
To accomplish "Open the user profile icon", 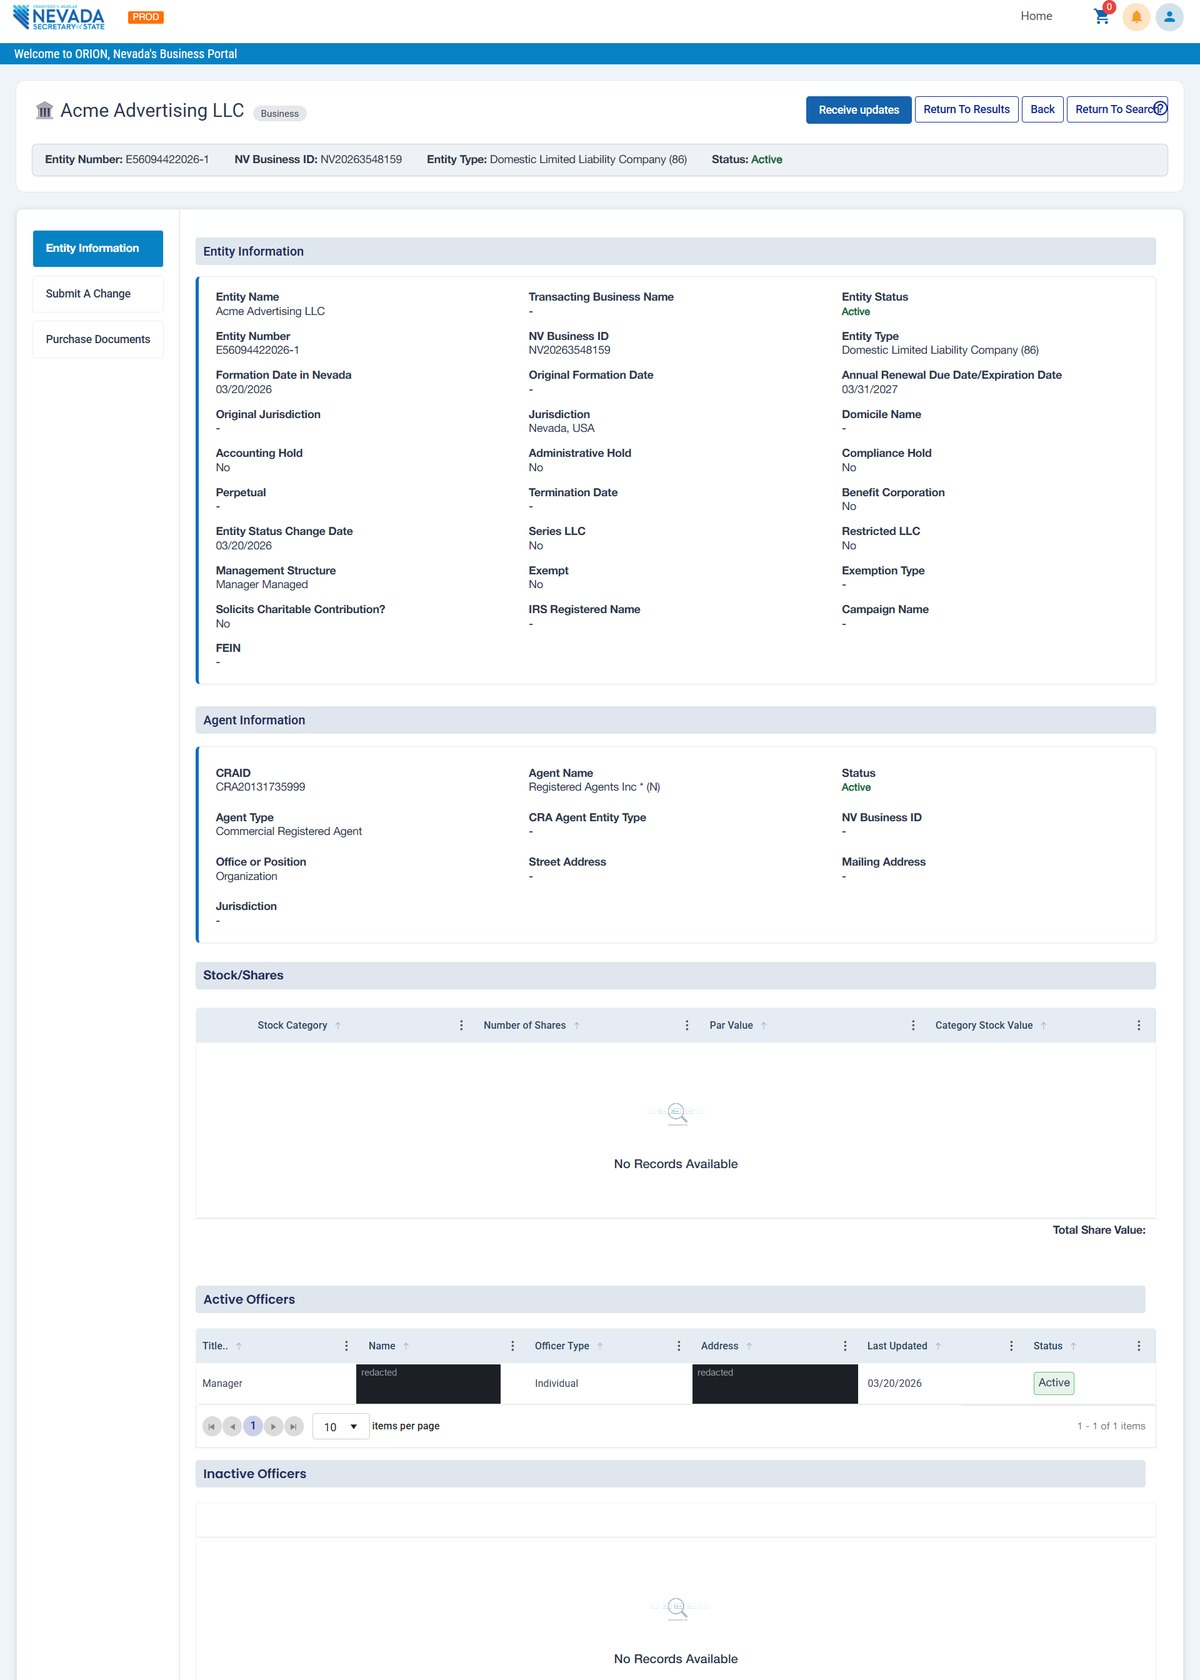I will point(1169,17).
